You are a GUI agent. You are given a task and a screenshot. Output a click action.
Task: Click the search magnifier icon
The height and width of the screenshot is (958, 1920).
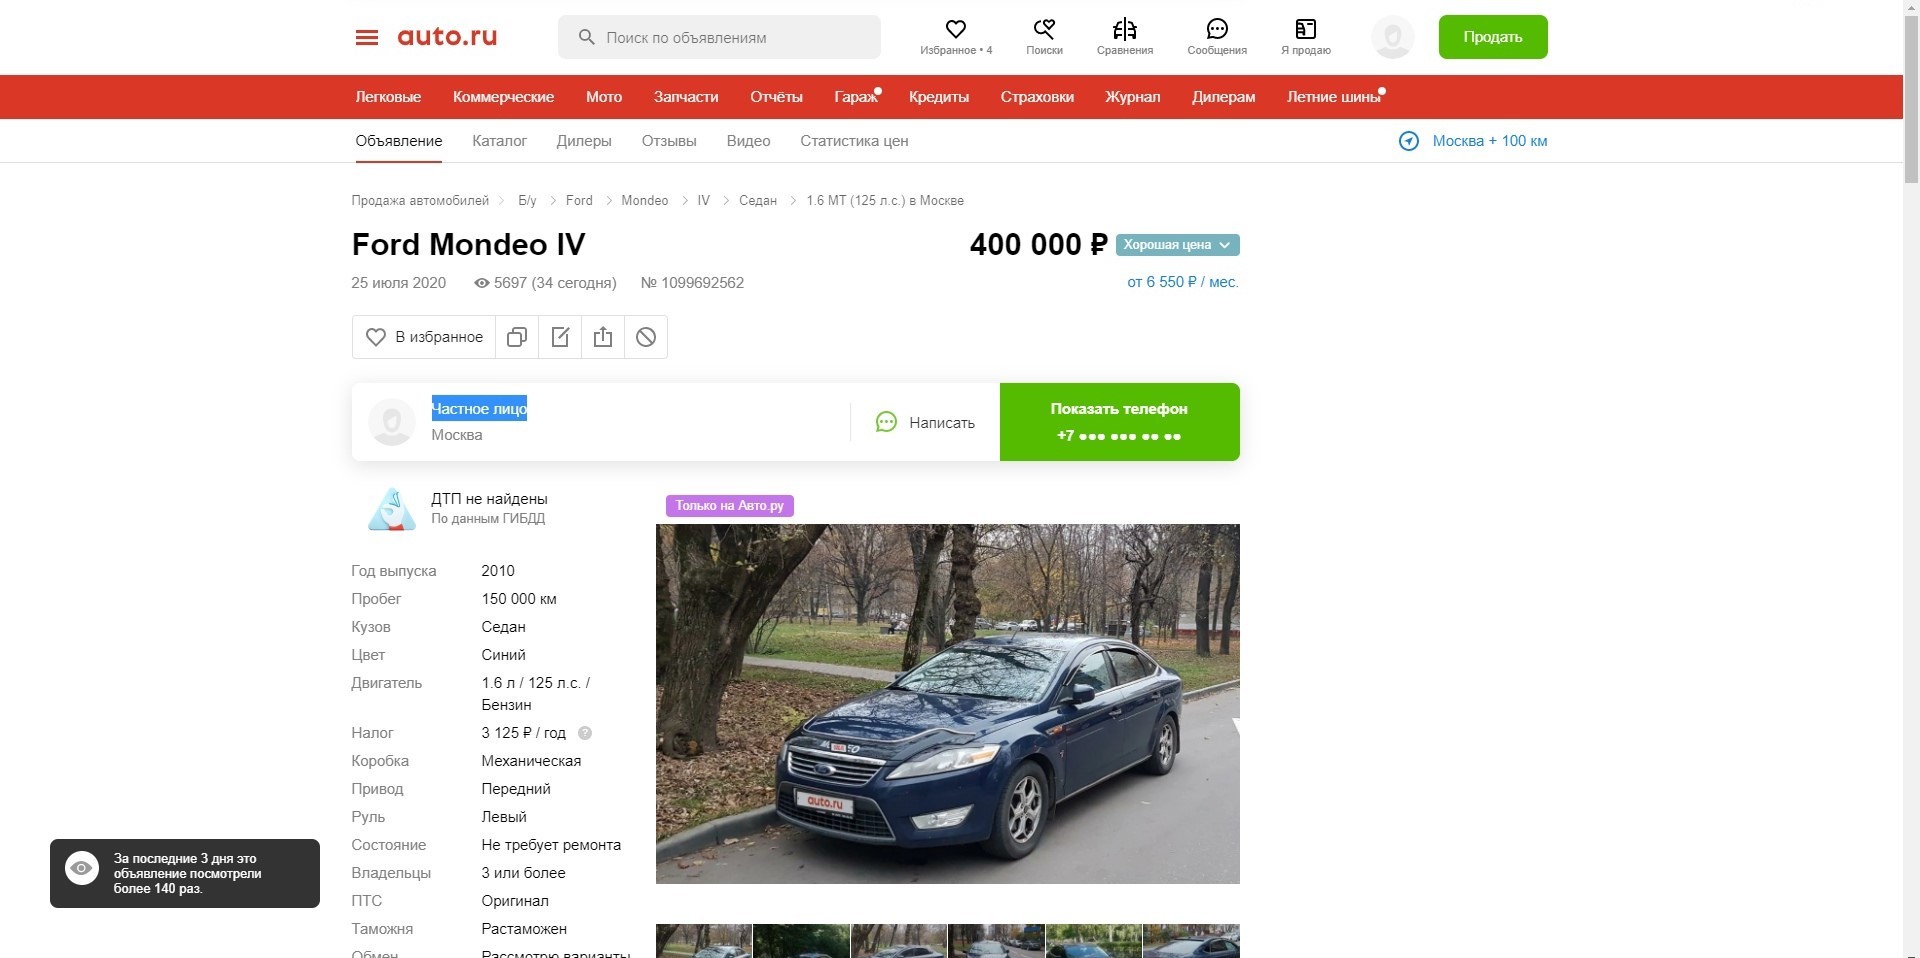587,37
